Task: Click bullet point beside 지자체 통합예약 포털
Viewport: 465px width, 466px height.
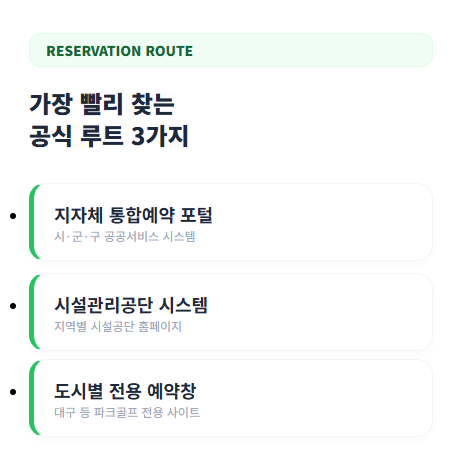Action: point(13,216)
